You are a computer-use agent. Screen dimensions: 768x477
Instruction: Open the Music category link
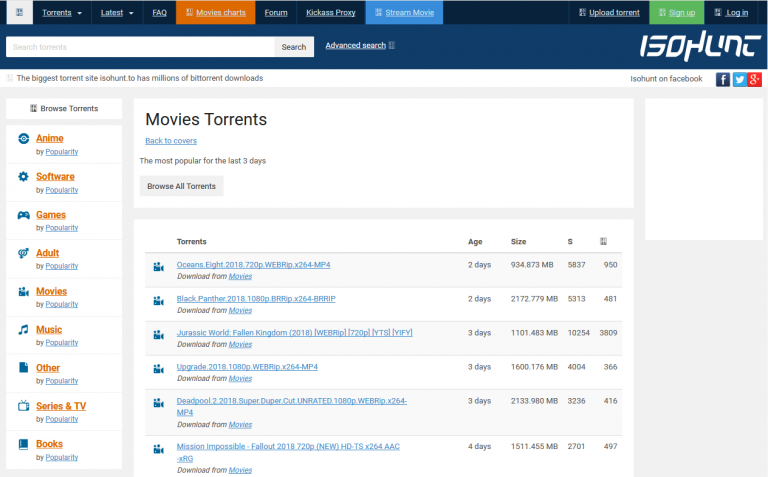[x=49, y=330]
